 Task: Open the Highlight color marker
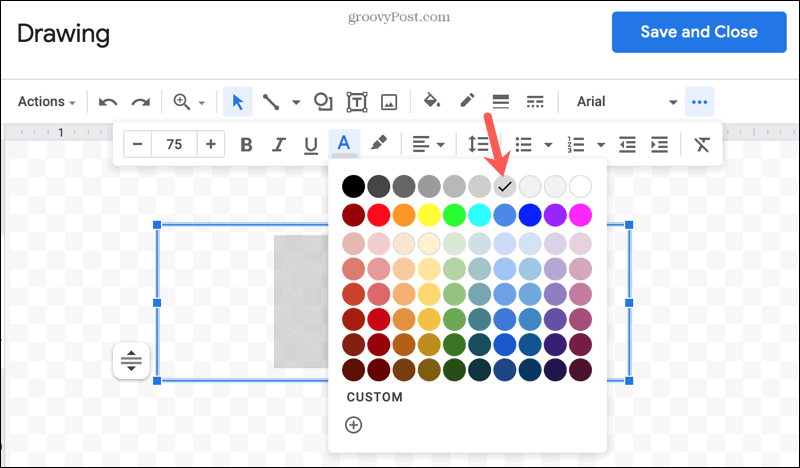pos(378,143)
